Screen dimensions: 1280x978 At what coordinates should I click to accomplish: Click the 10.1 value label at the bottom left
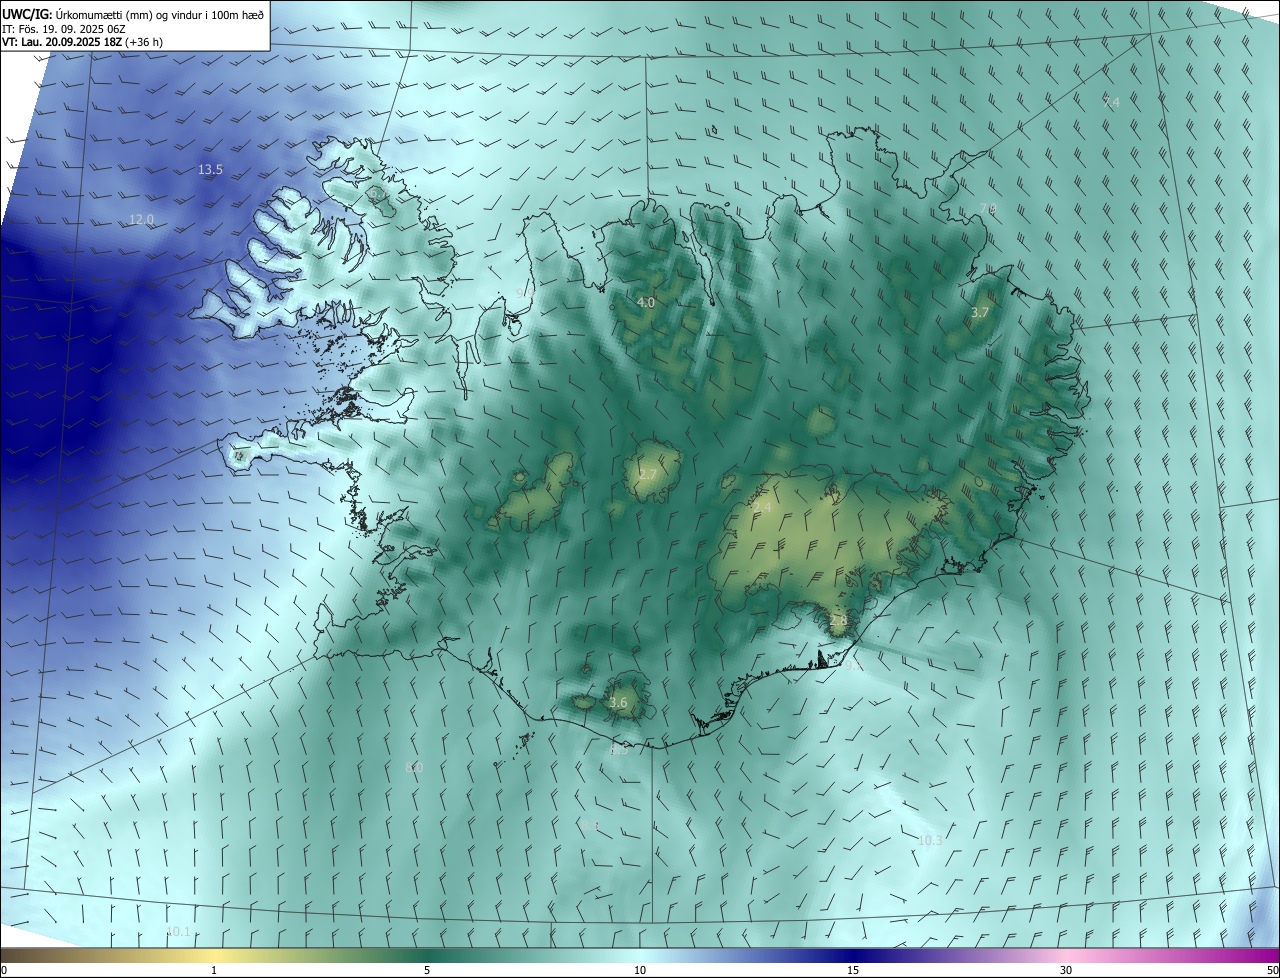178,932
